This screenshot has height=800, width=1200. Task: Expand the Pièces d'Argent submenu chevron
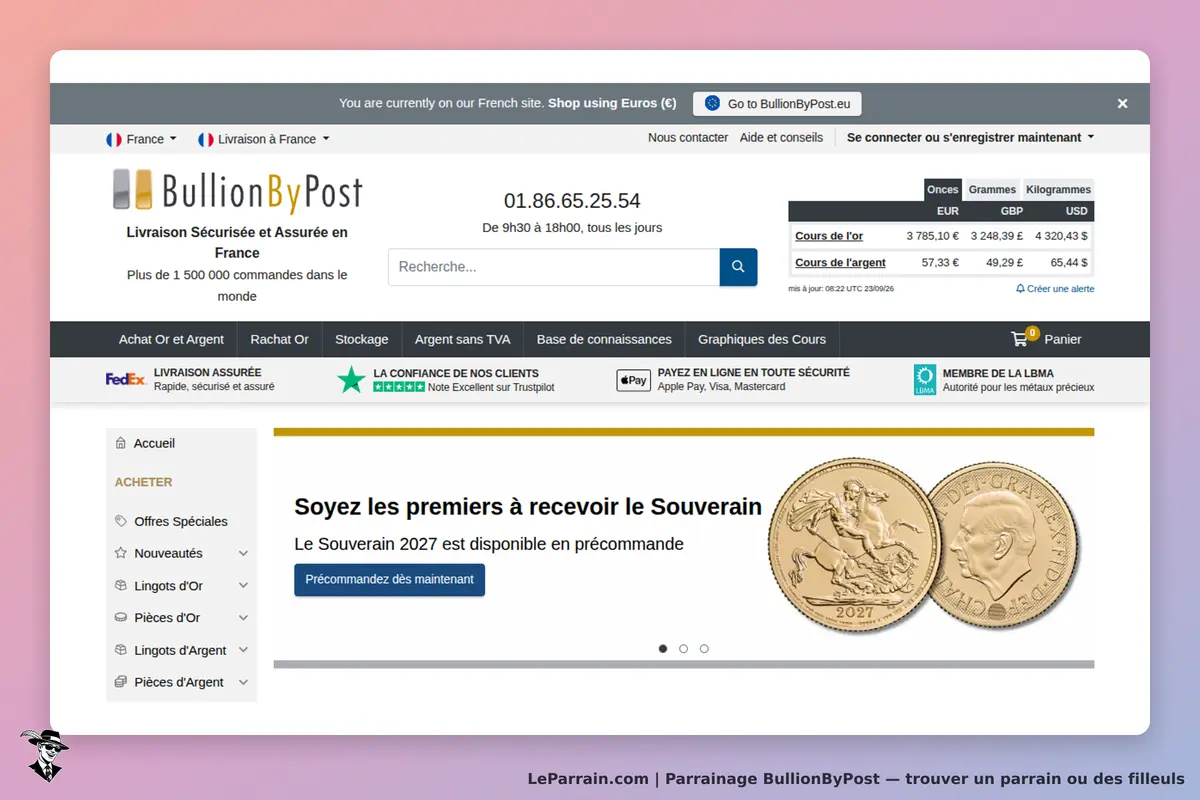click(x=243, y=682)
